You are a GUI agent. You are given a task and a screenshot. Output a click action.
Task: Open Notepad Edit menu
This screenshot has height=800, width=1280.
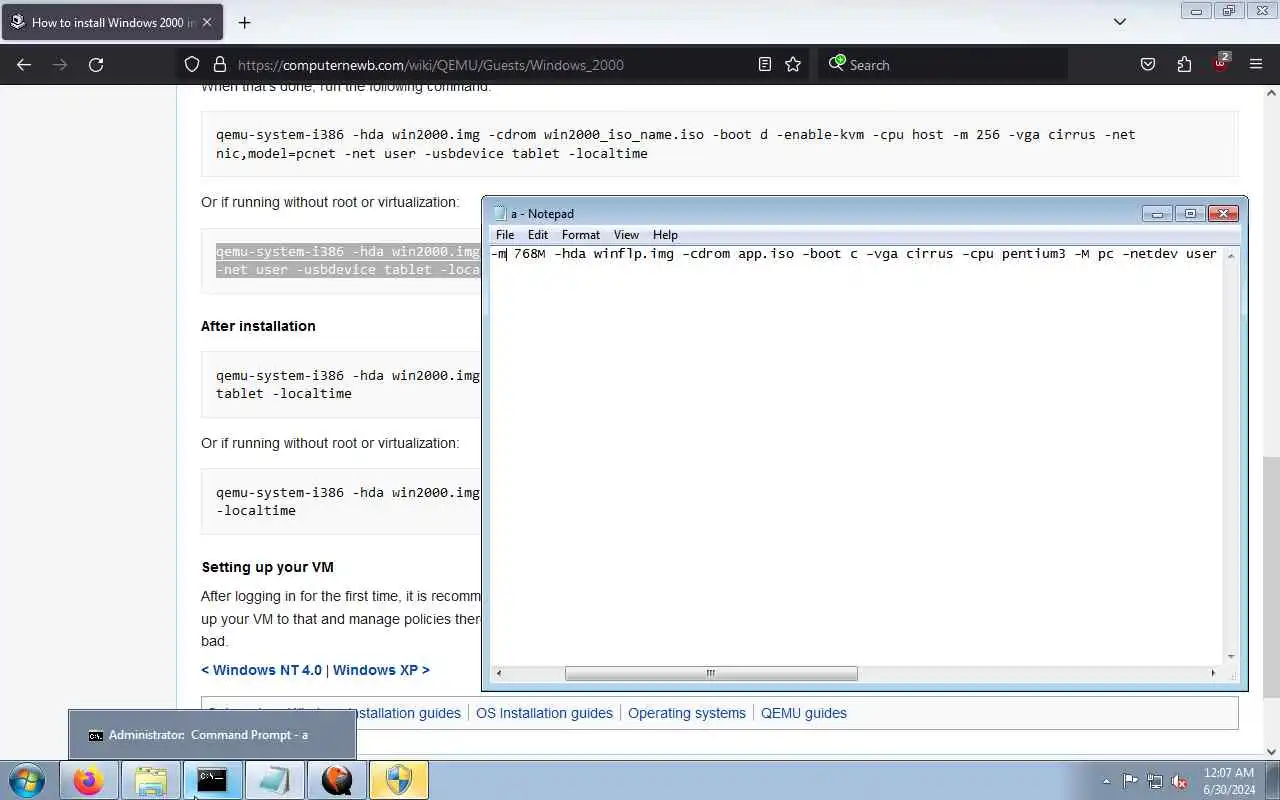click(x=538, y=235)
